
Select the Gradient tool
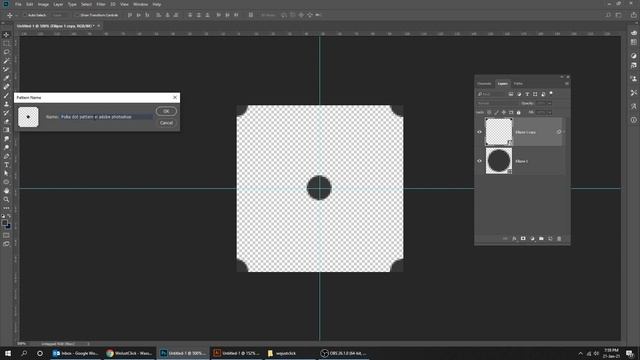pos(6,130)
